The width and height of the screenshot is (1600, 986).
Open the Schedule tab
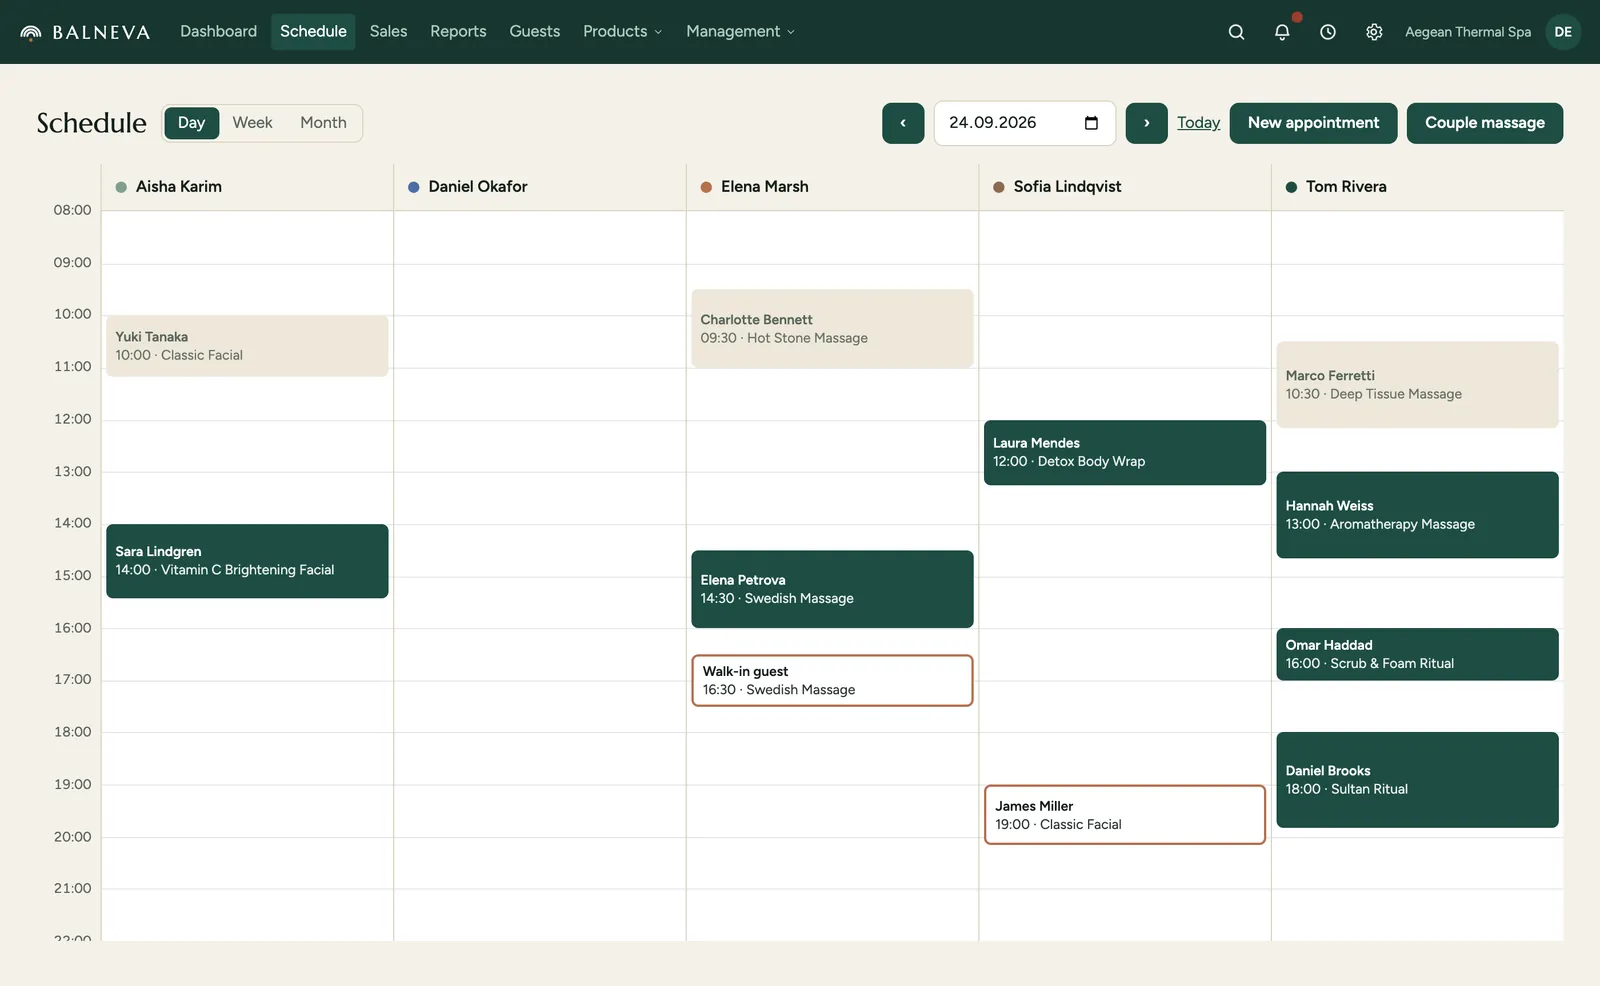click(313, 32)
